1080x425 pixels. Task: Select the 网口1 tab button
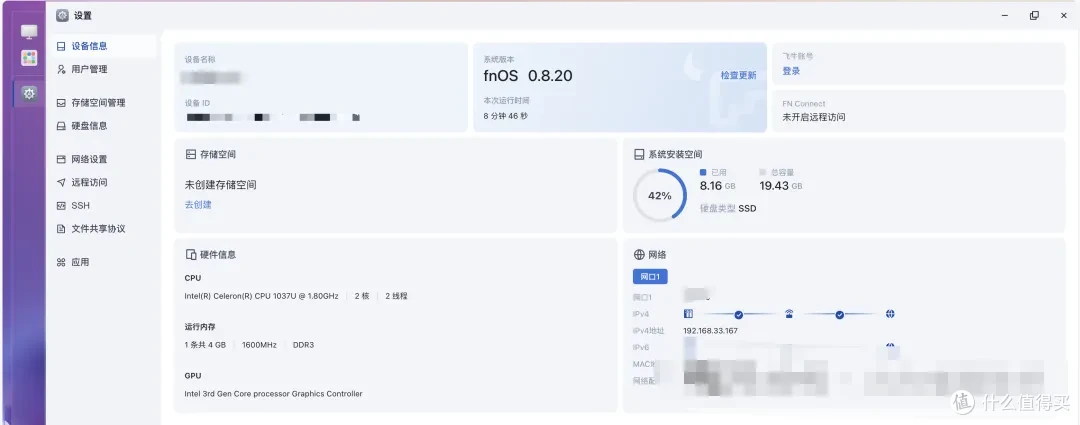click(650, 277)
